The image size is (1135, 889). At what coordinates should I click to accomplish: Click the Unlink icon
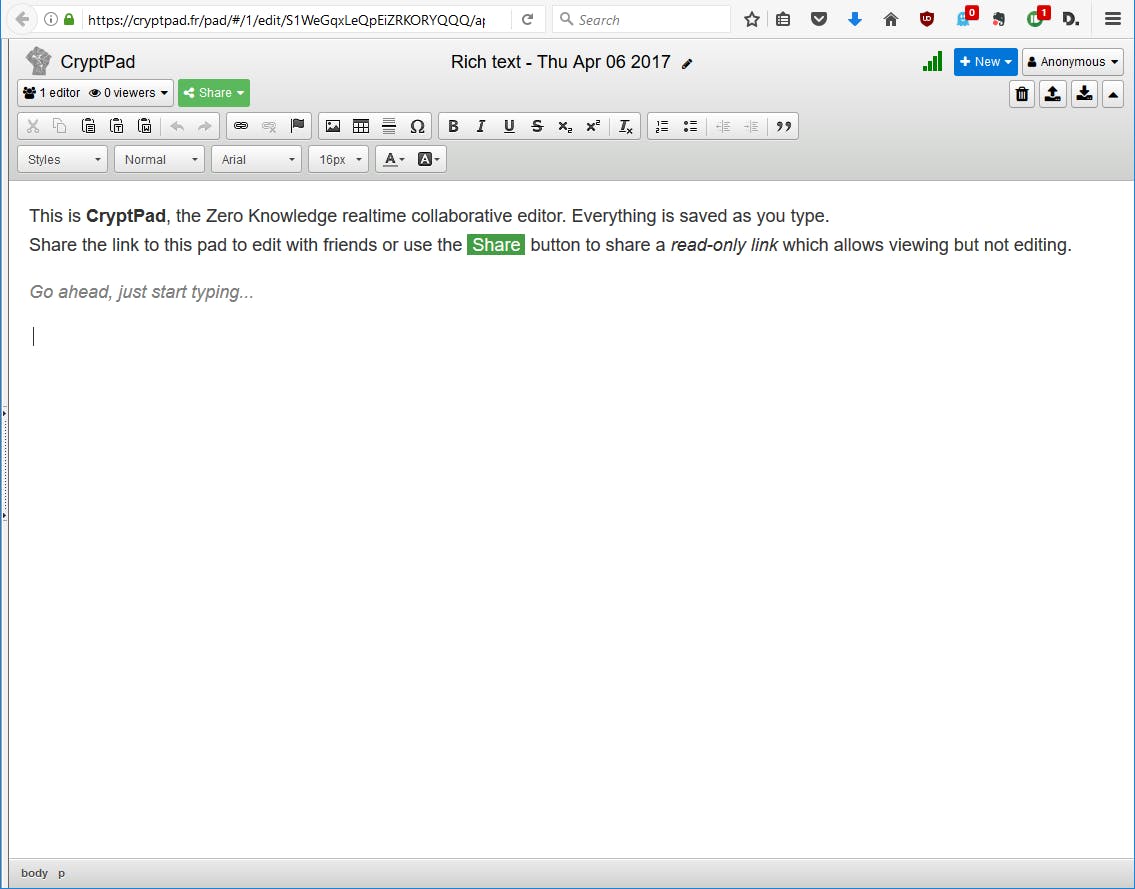[269, 126]
